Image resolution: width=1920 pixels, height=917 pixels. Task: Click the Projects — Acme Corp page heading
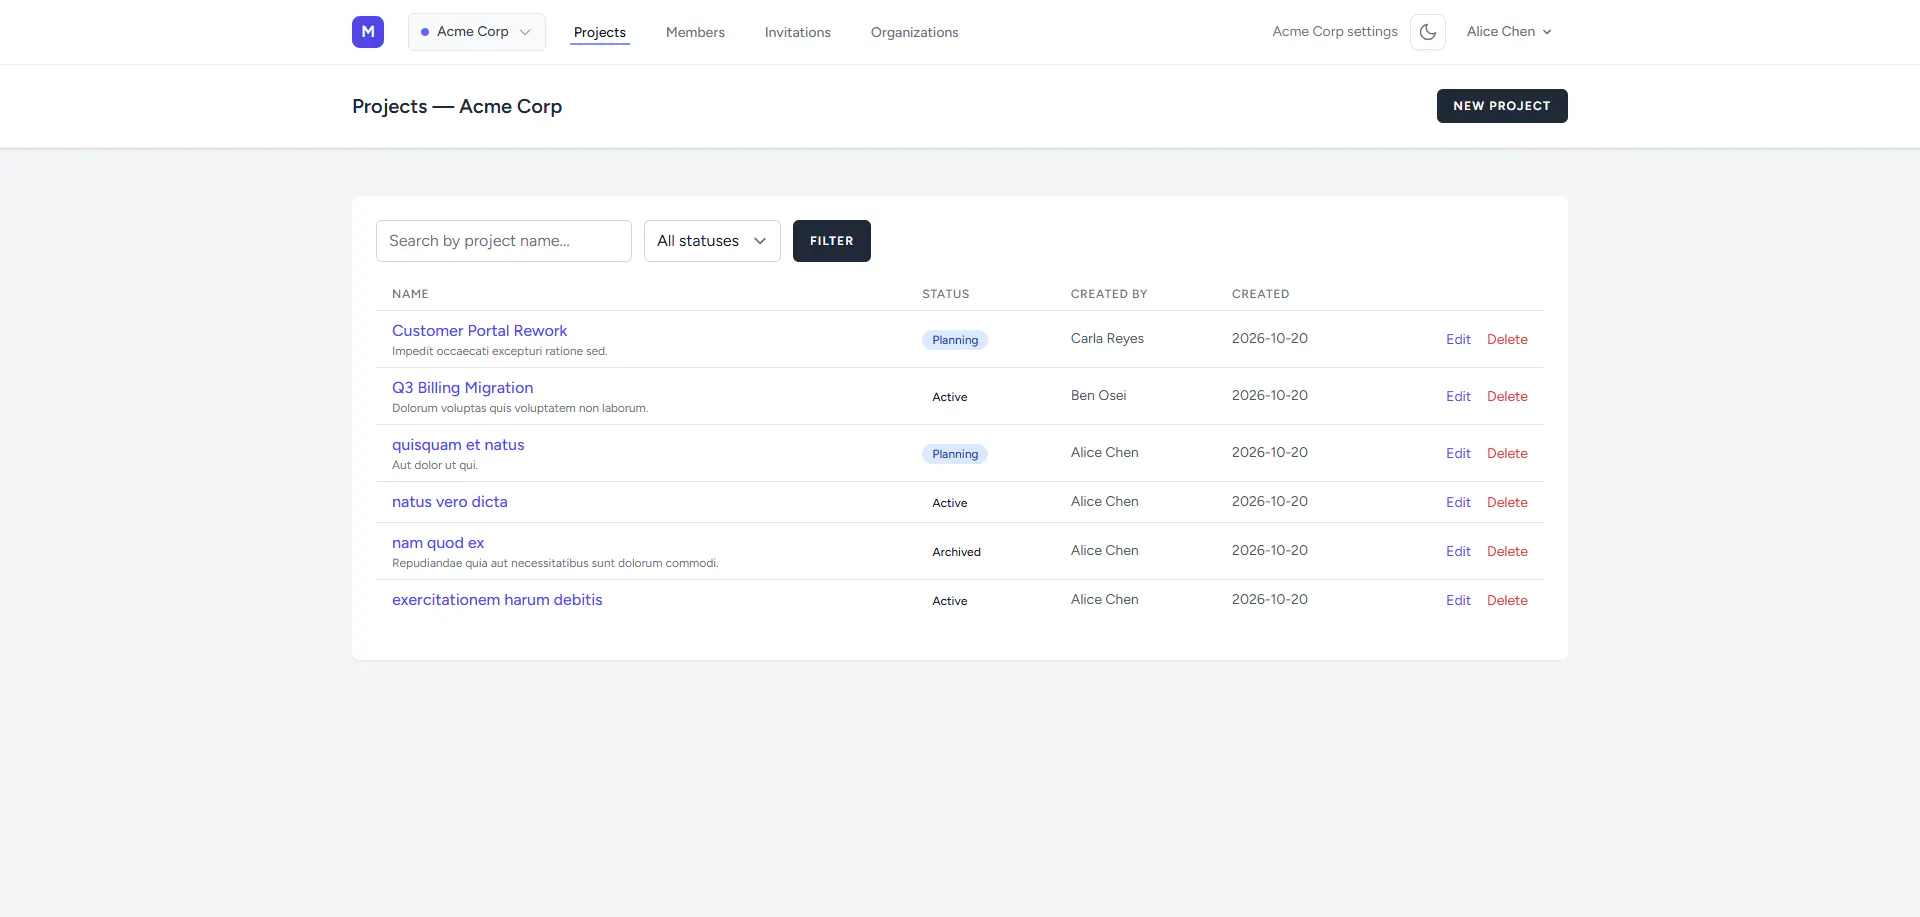coord(457,106)
